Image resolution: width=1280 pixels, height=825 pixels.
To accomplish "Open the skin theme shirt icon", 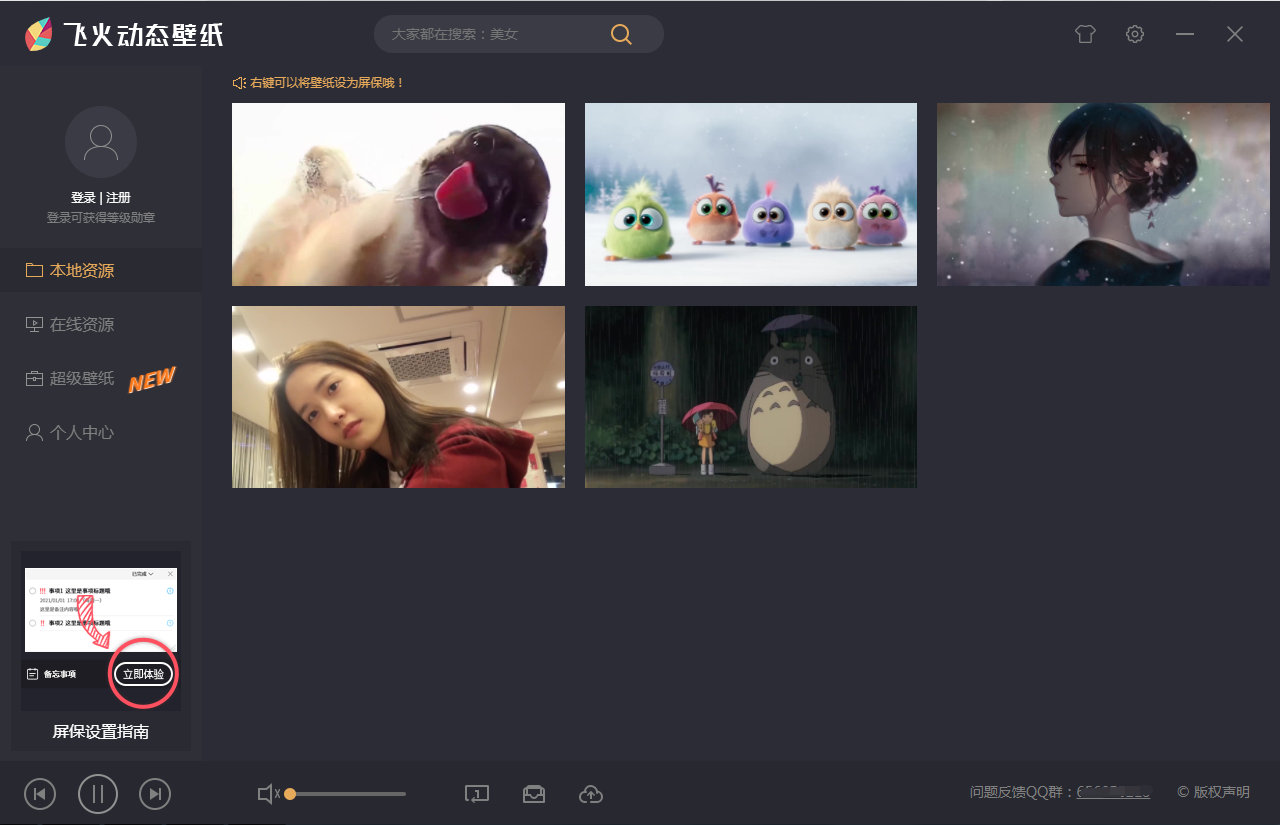I will coord(1085,34).
